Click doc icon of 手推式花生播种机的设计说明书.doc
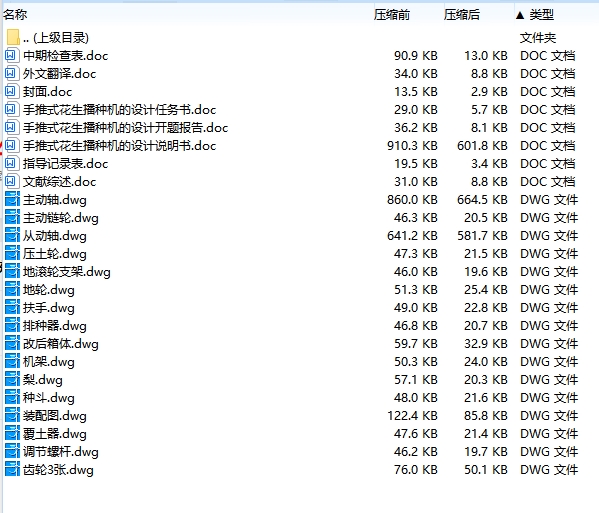The width and height of the screenshot is (599, 513). click(11, 146)
